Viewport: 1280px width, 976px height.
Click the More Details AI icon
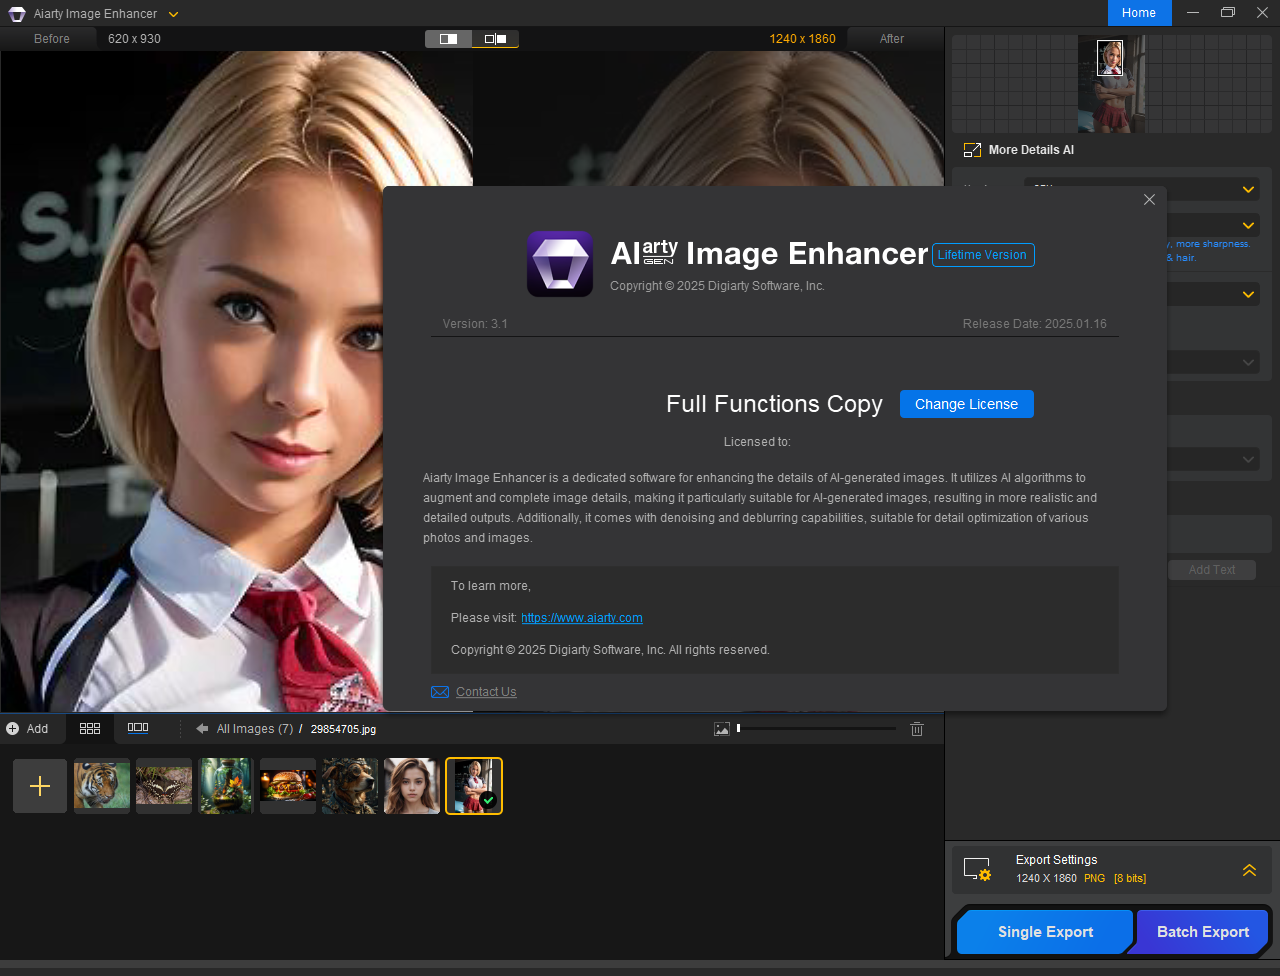pyautogui.click(x=972, y=150)
